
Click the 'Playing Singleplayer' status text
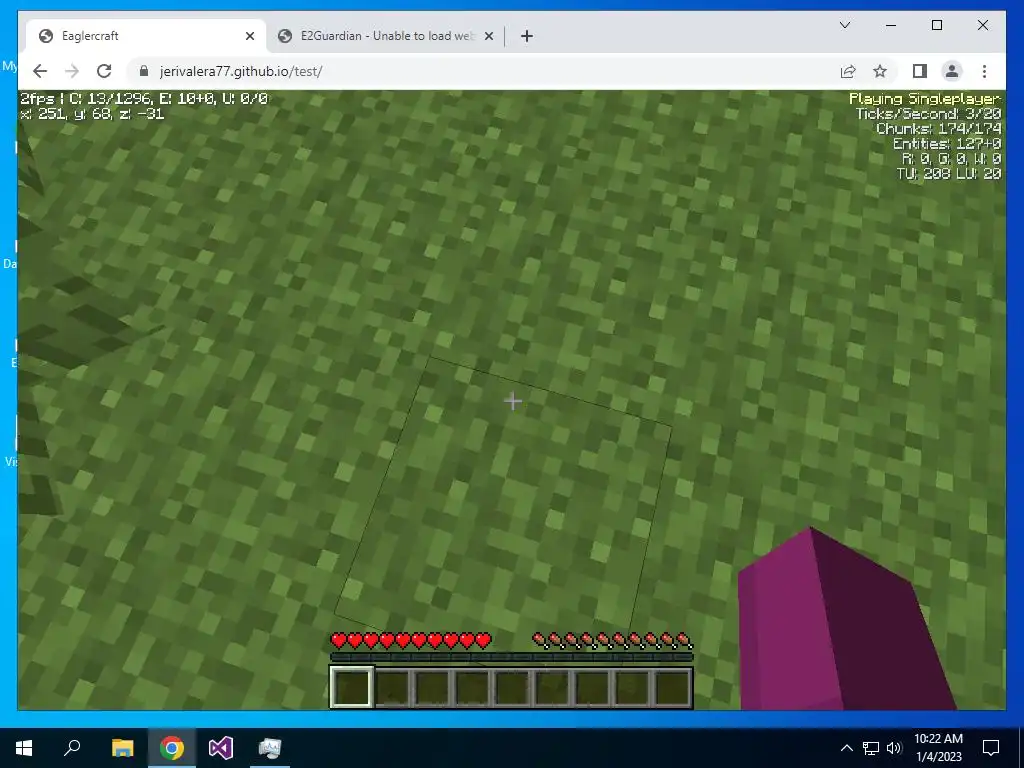925,99
